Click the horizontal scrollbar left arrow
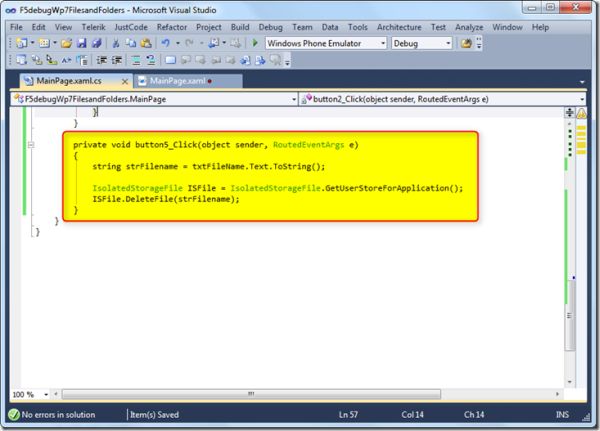The width and height of the screenshot is (600, 431). click(x=56, y=394)
